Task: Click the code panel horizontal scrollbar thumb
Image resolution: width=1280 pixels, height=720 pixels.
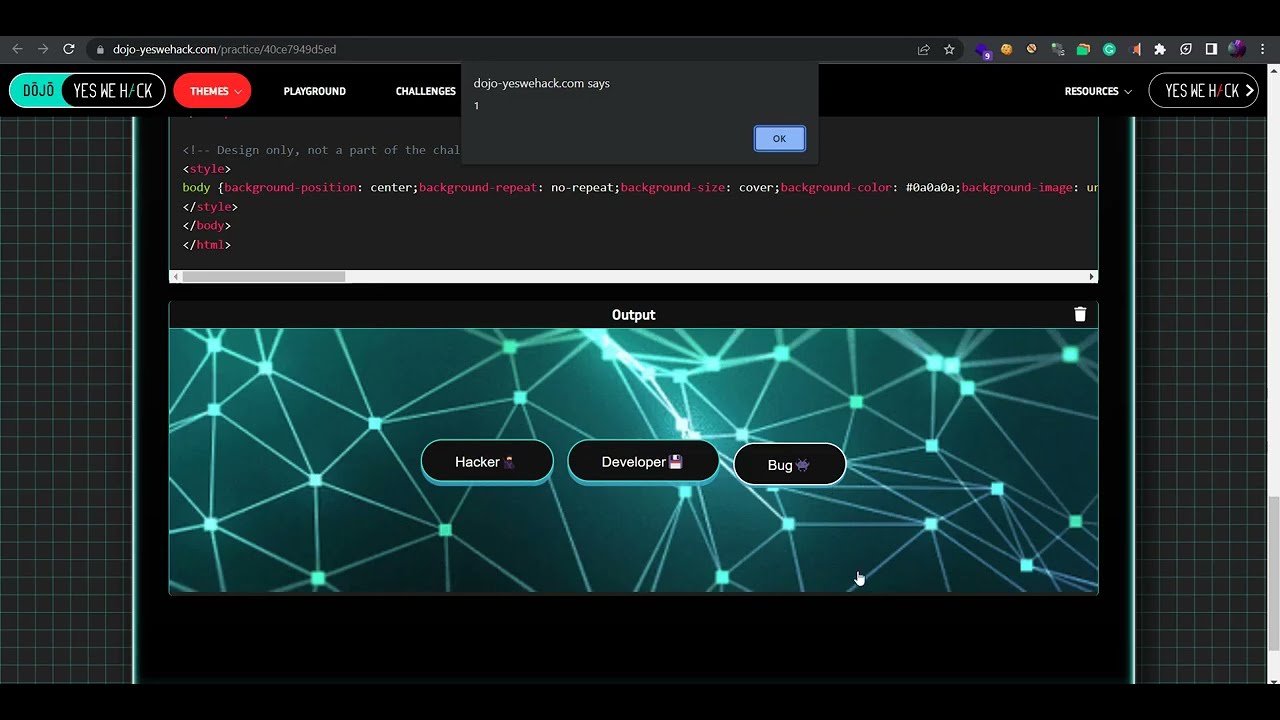Action: pyautogui.click(x=264, y=277)
